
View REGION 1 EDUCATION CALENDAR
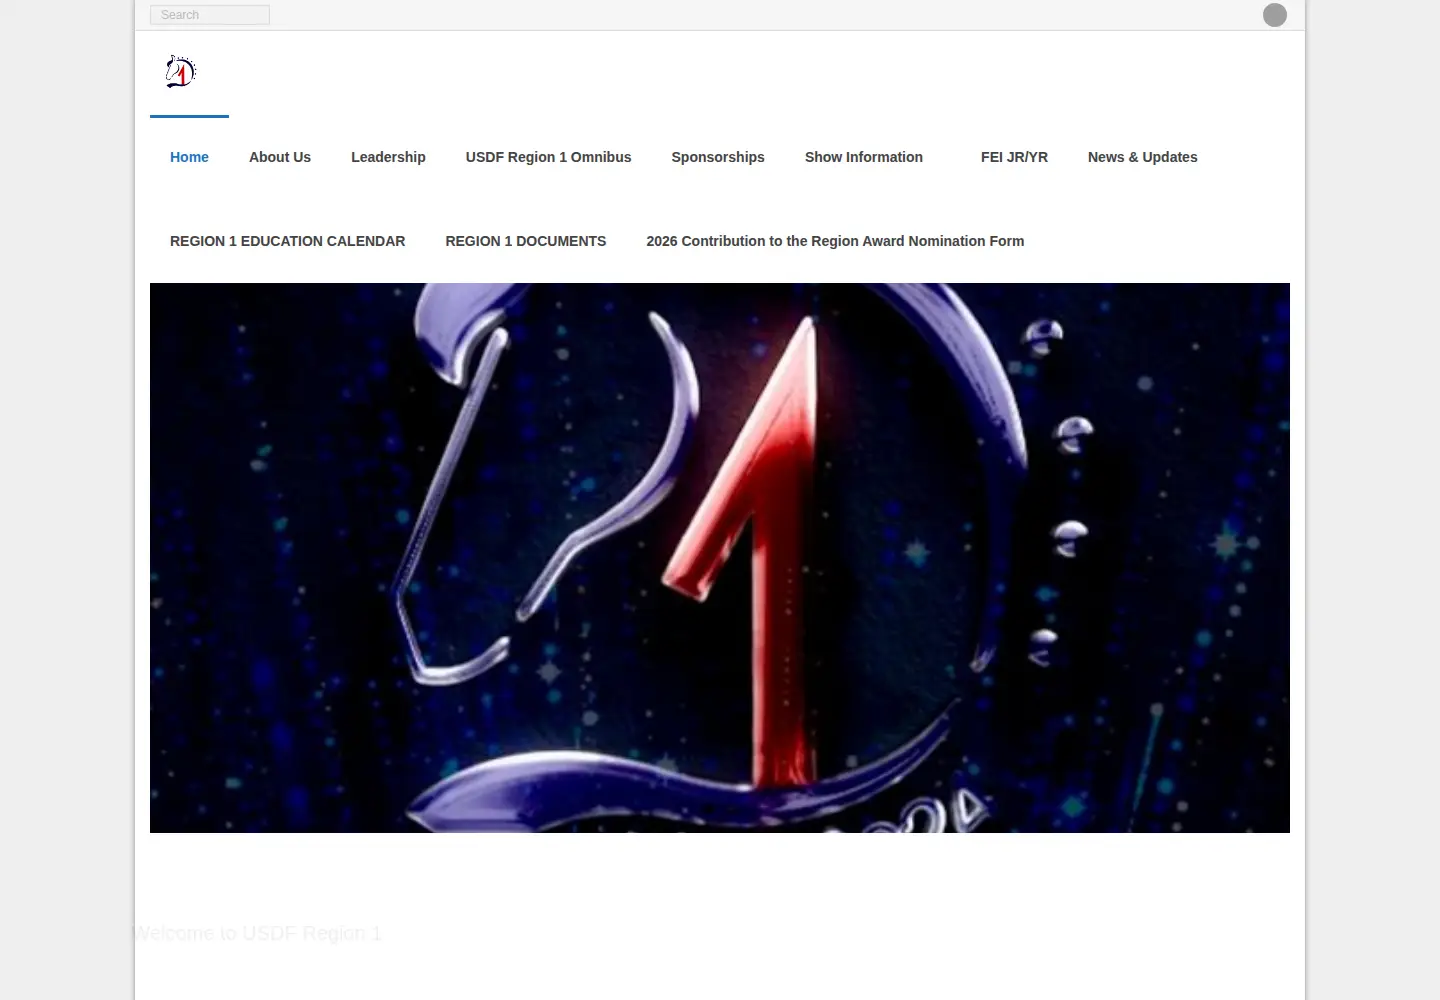[x=287, y=241]
